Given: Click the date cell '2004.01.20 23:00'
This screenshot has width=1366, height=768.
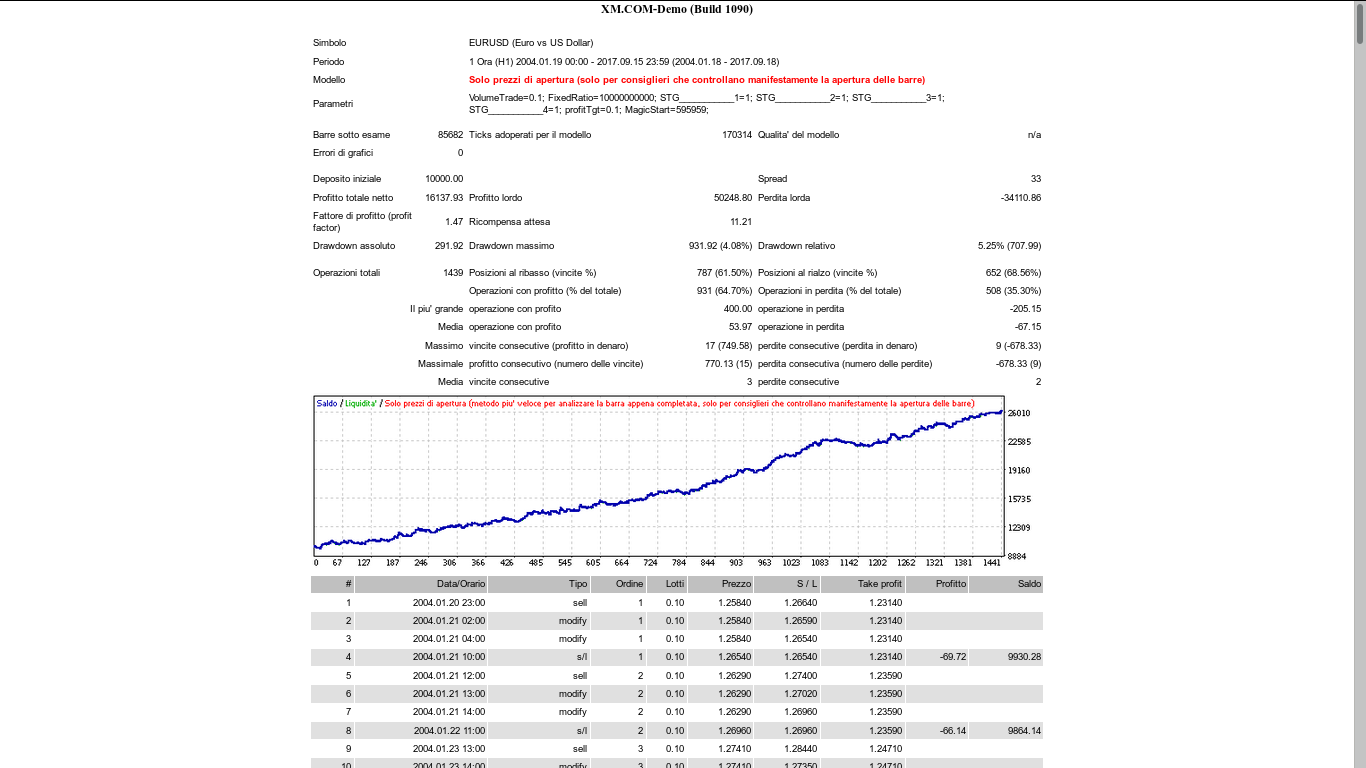Looking at the screenshot, I should click(449, 603).
